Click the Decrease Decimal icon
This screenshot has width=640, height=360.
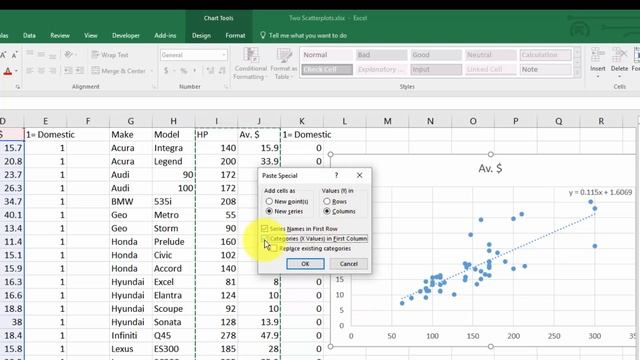[x=222, y=71]
